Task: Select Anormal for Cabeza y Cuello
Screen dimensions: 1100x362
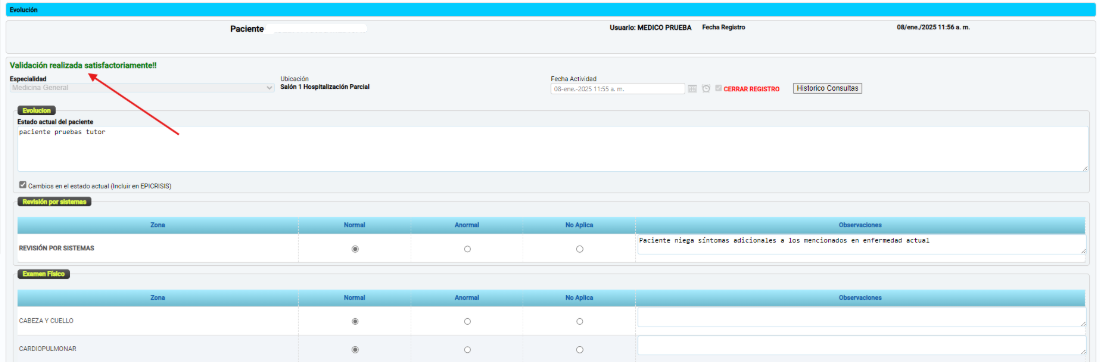Action: (x=467, y=321)
